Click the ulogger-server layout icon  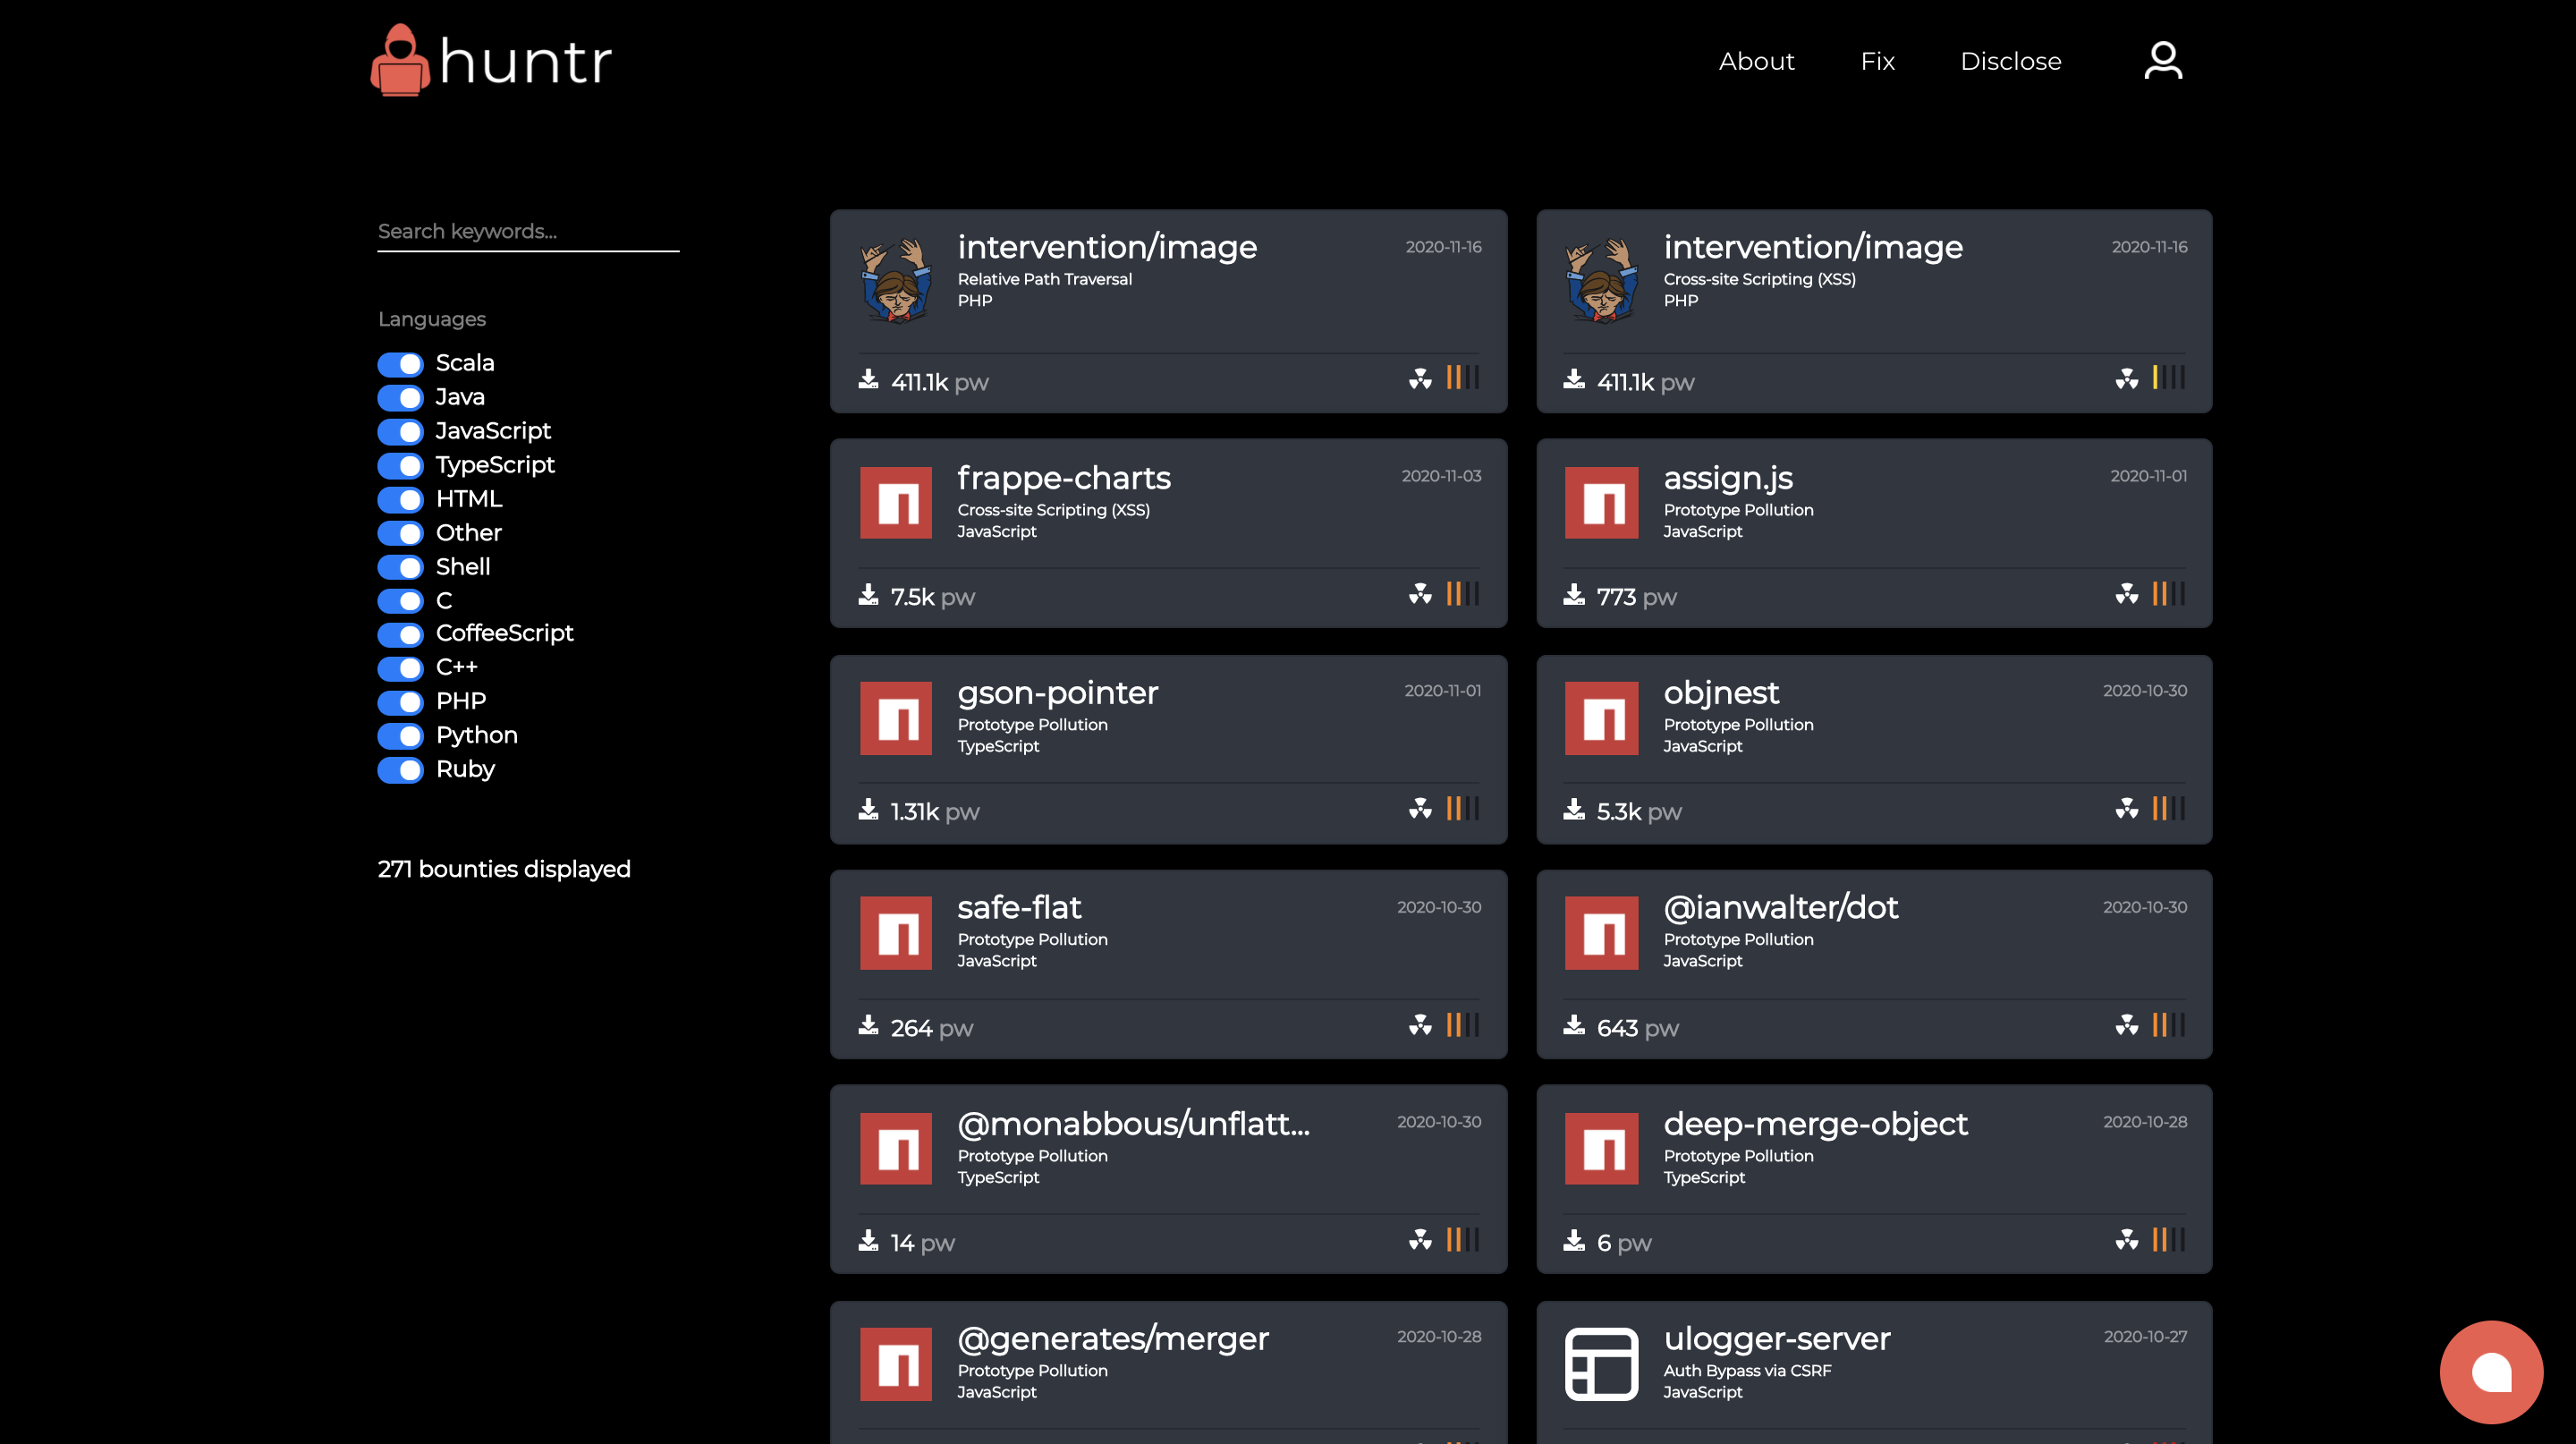[x=1601, y=1364]
